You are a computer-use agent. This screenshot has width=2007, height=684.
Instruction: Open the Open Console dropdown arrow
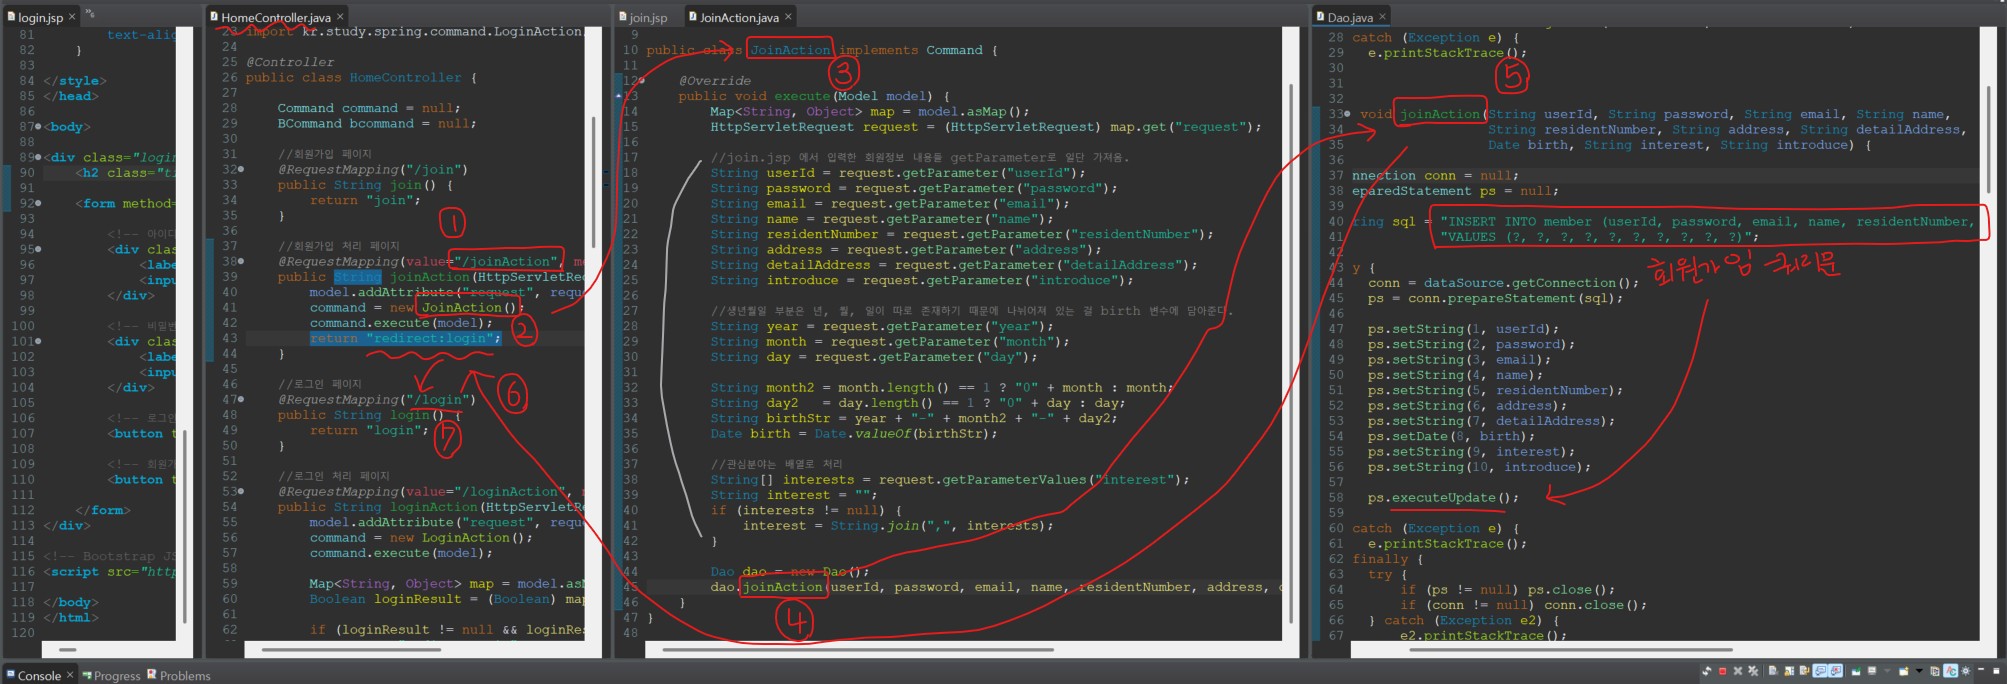(x=1919, y=671)
